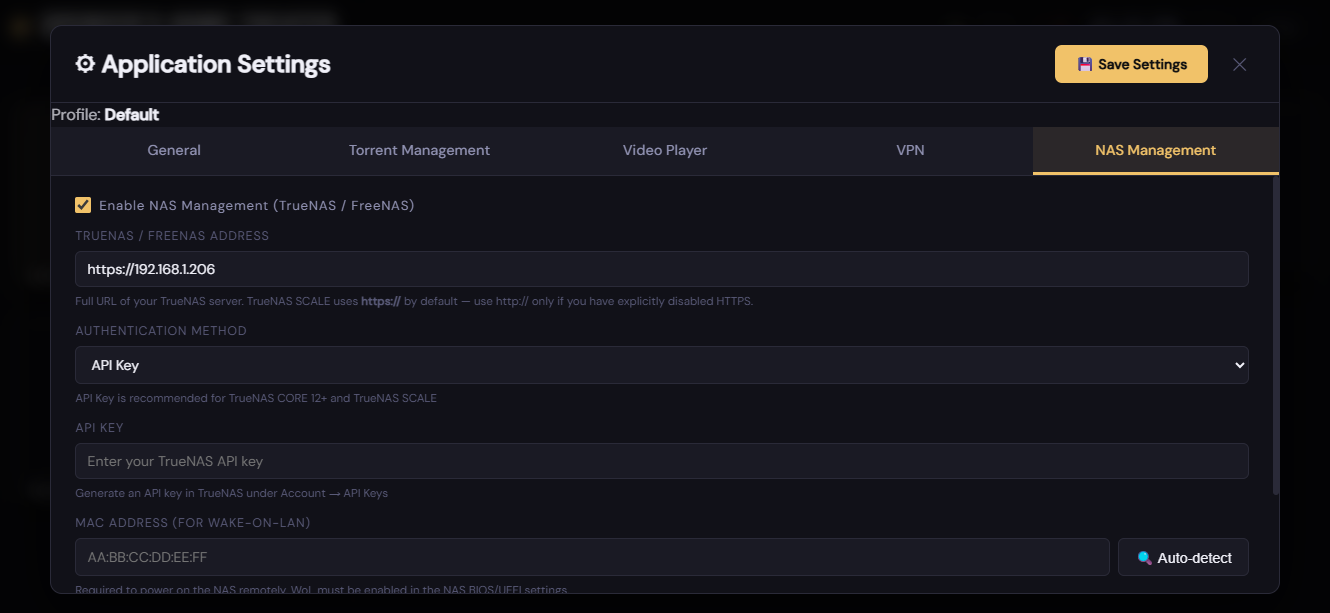Click the floppy disk icon on Save Settings
This screenshot has width=1330, height=613.
(1084, 63)
